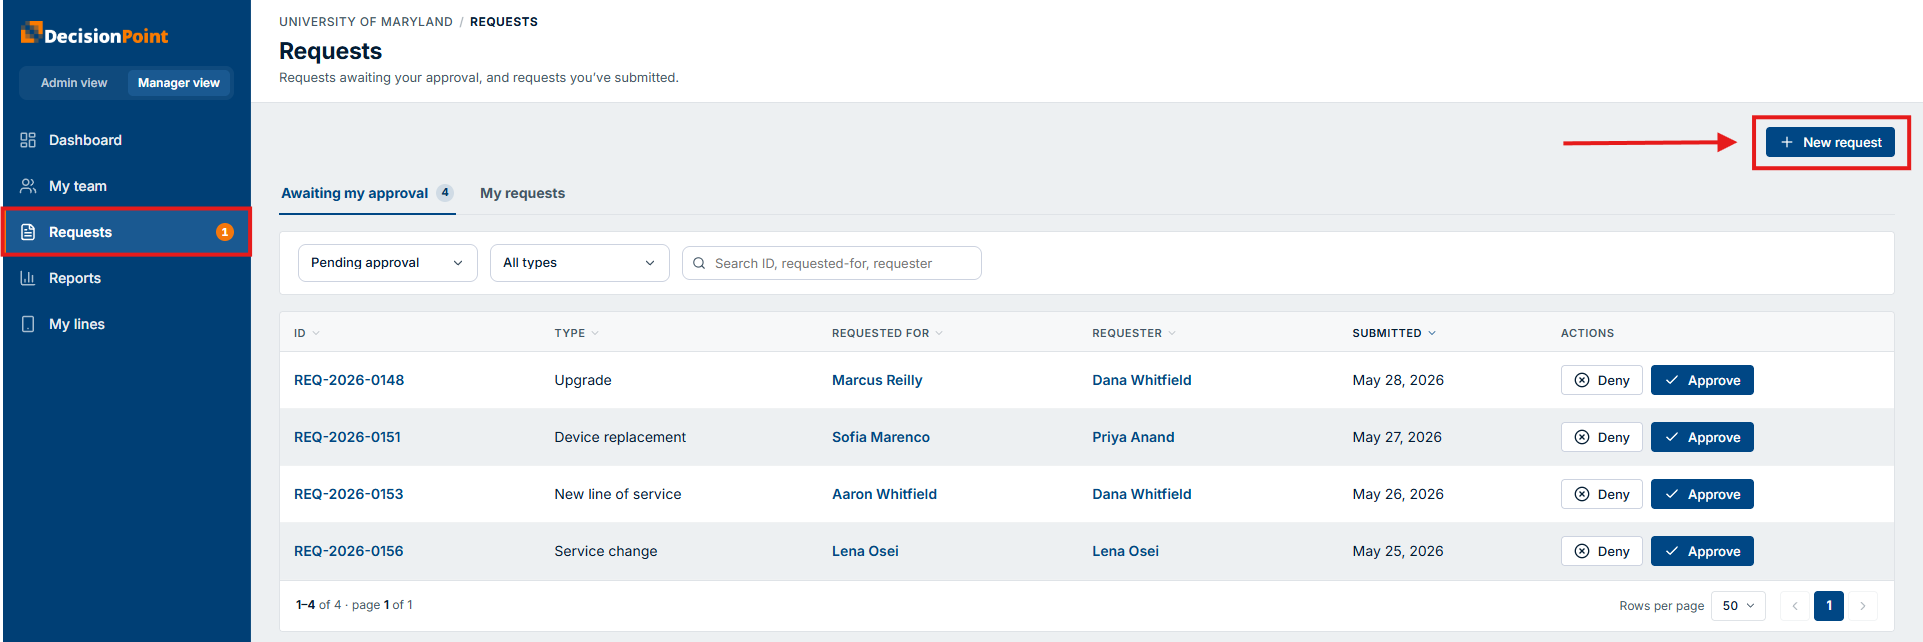This screenshot has height=642, width=1923.
Task: Click the Requests document icon in the sidebar
Action: 28,232
